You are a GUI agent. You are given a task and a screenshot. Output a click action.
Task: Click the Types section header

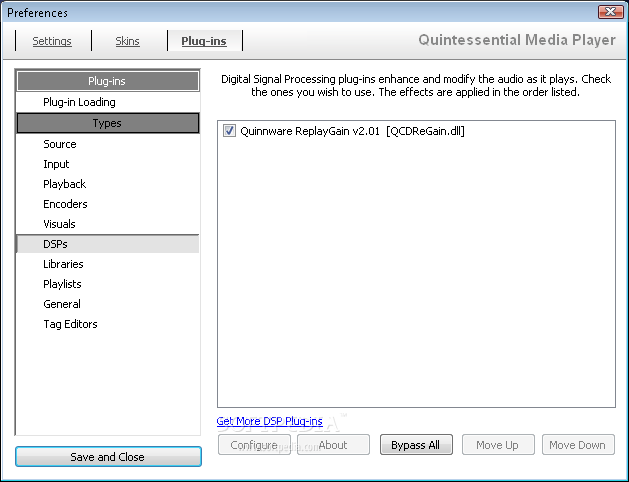click(x=108, y=123)
